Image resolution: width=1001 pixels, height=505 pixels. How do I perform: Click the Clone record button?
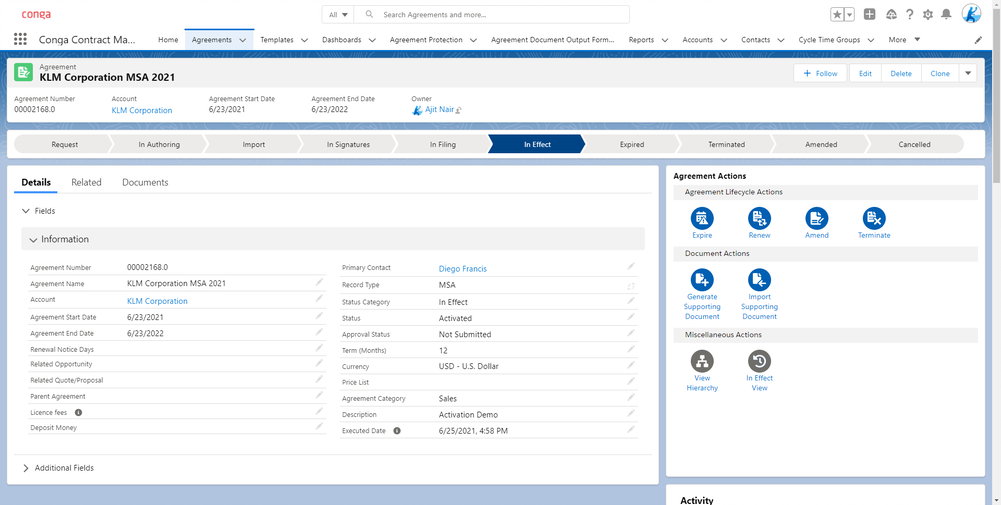click(940, 73)
